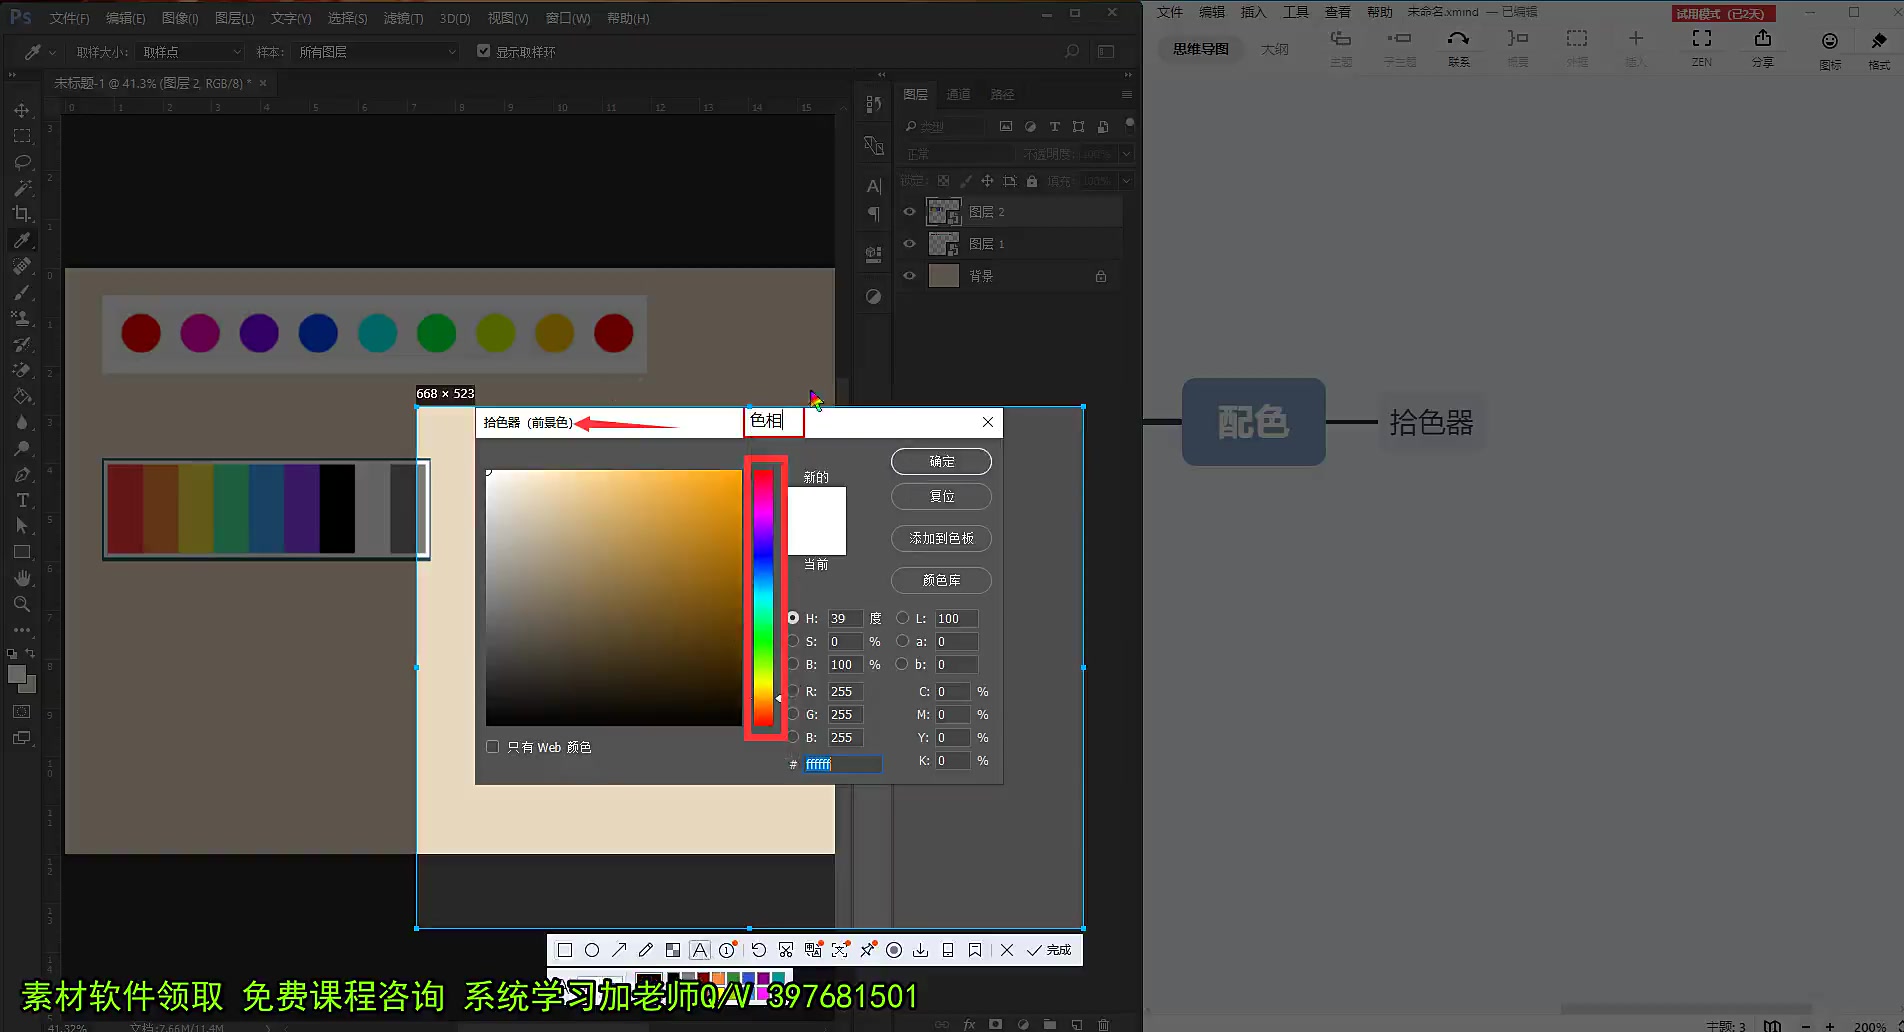Click the 分享 share icon in XMind

tap(1762, 47)
